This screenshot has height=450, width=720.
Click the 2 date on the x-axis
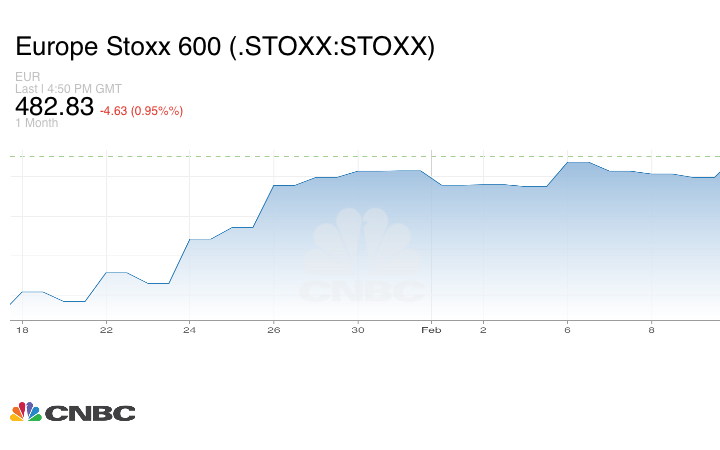pos(483,330)
